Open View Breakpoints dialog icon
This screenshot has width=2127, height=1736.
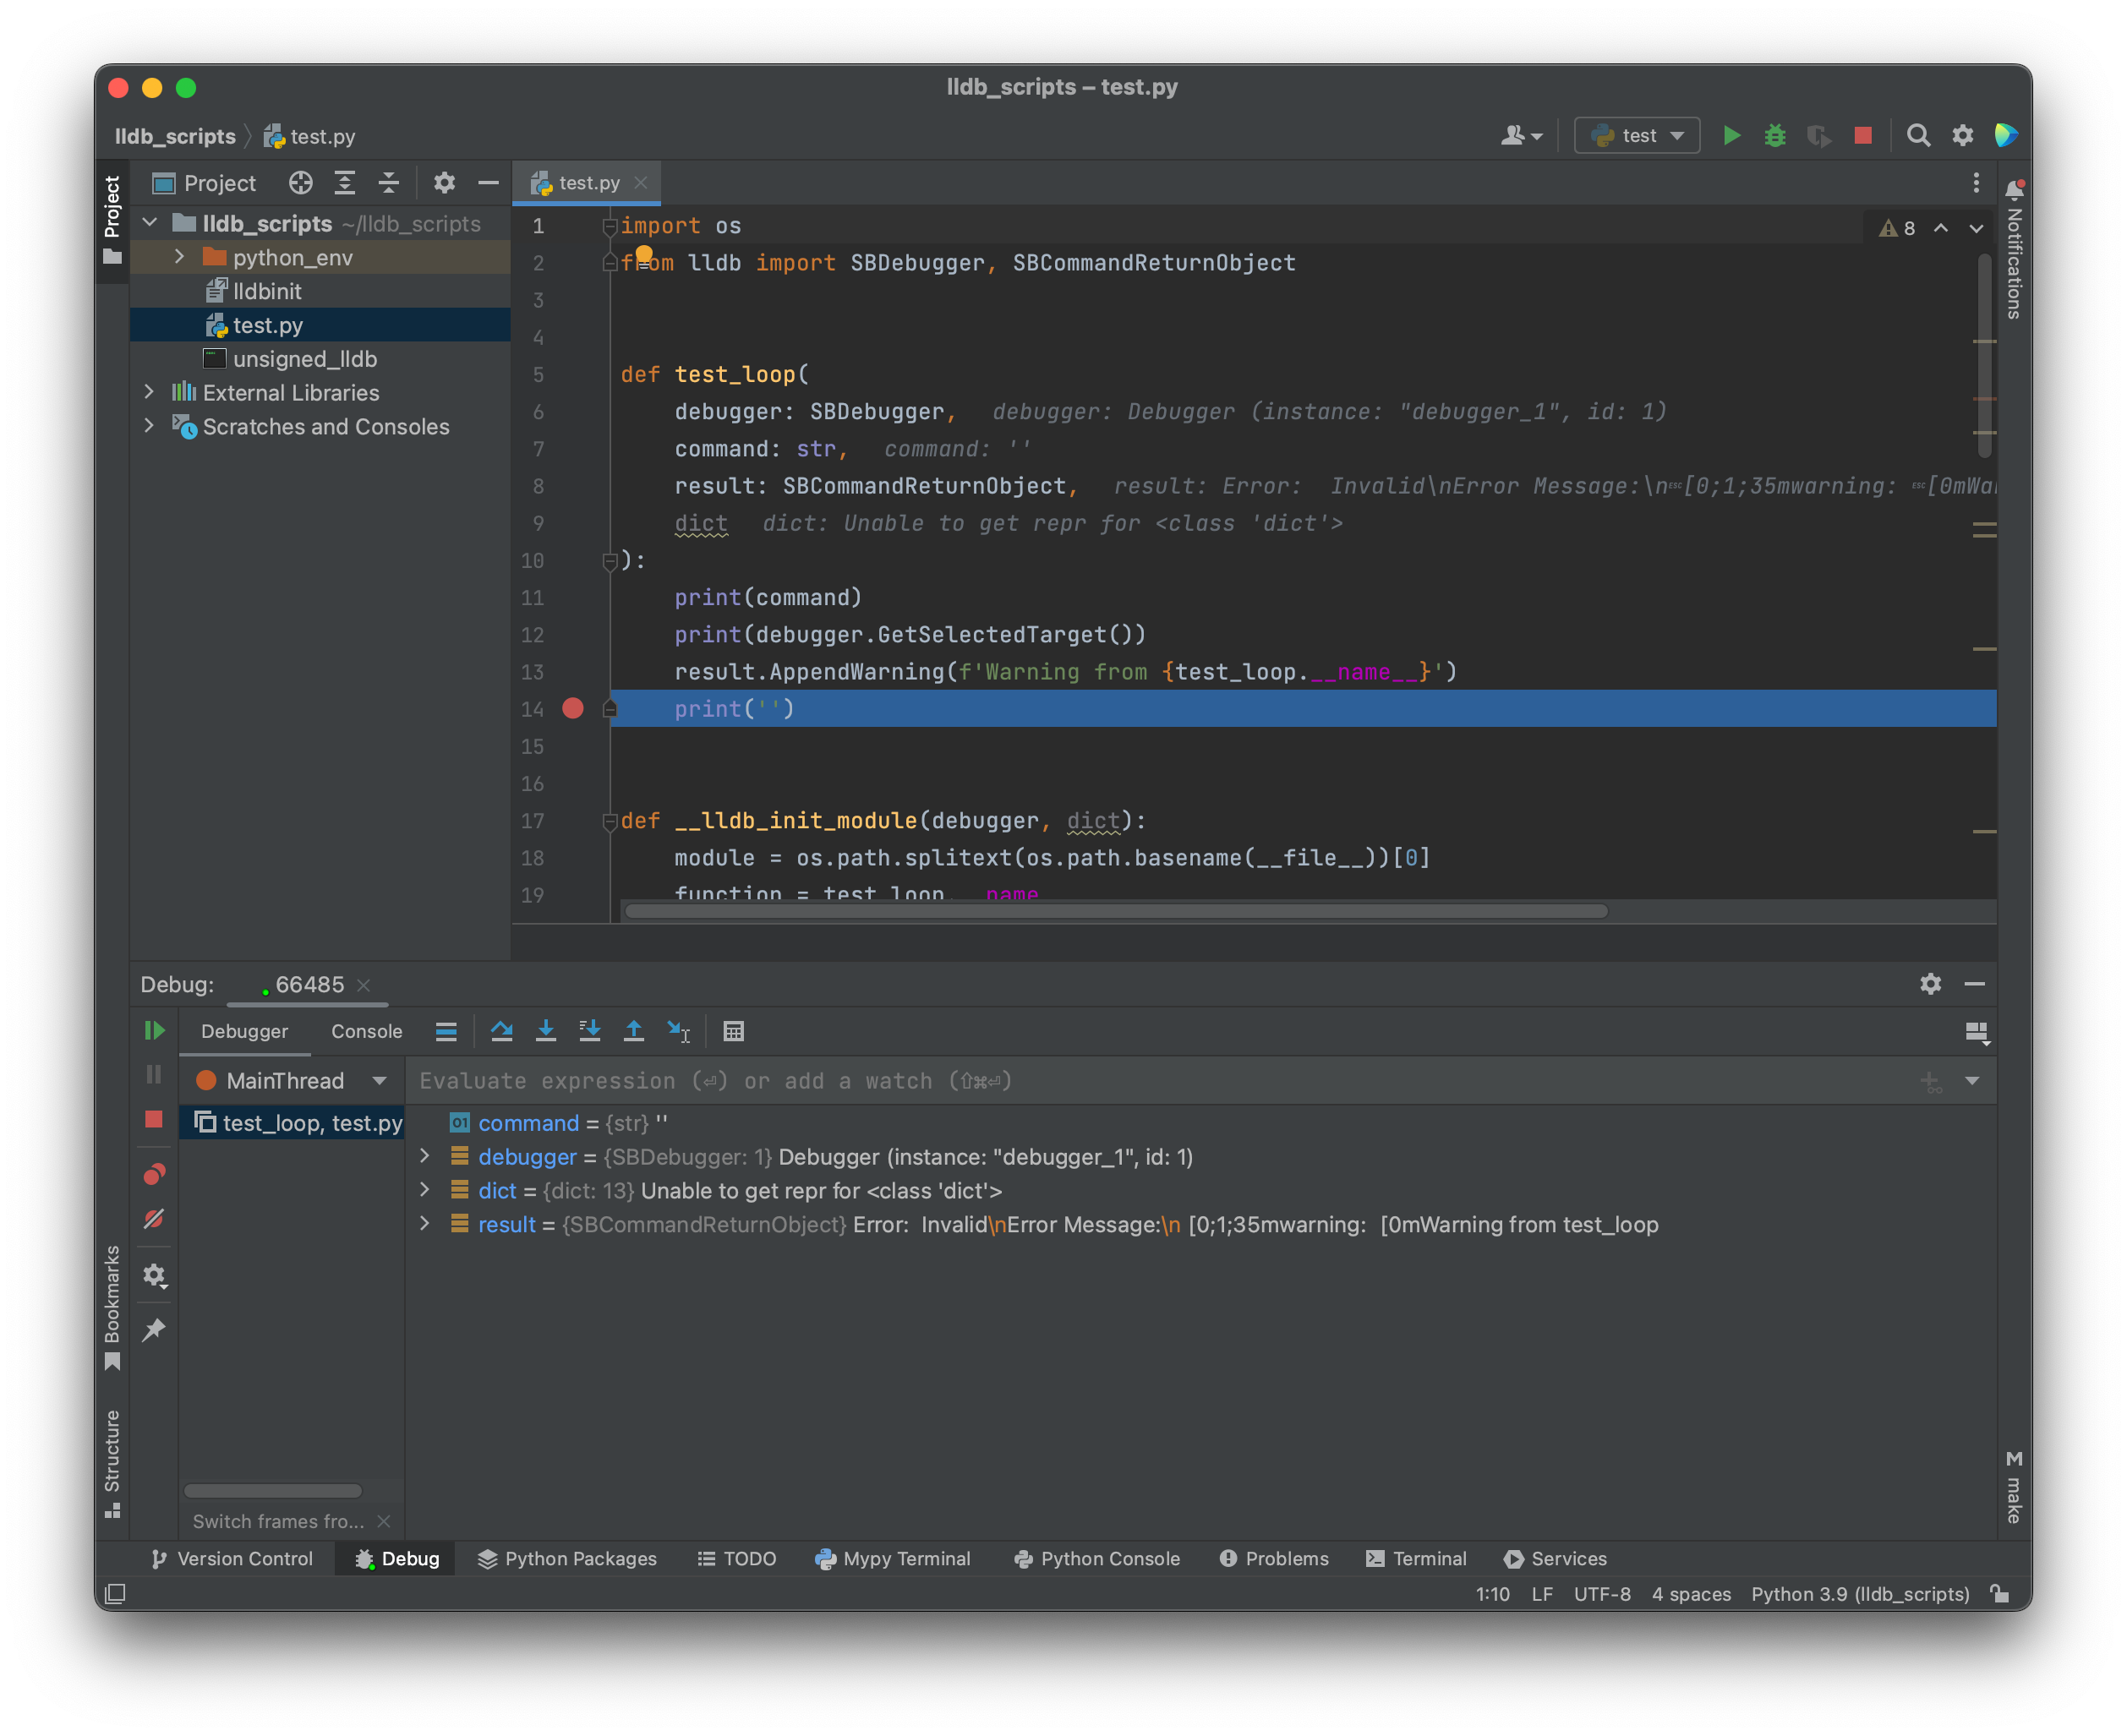tap(155, 1173)
